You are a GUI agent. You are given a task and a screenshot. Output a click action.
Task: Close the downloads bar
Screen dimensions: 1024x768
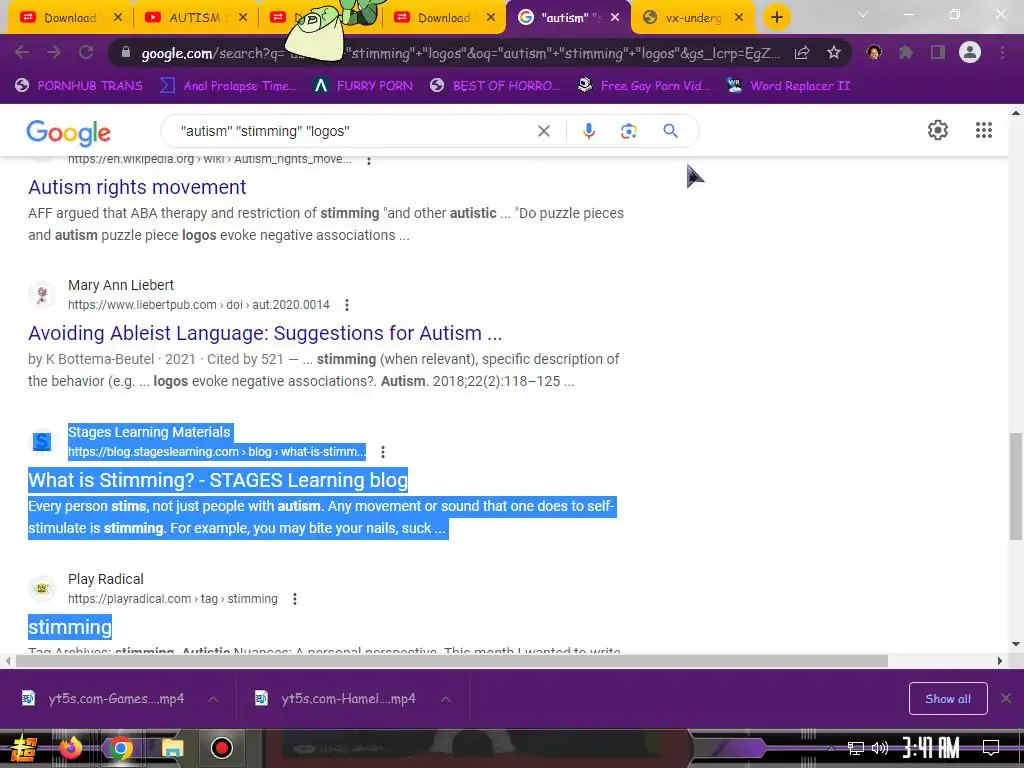click(x=1006, y=699)
